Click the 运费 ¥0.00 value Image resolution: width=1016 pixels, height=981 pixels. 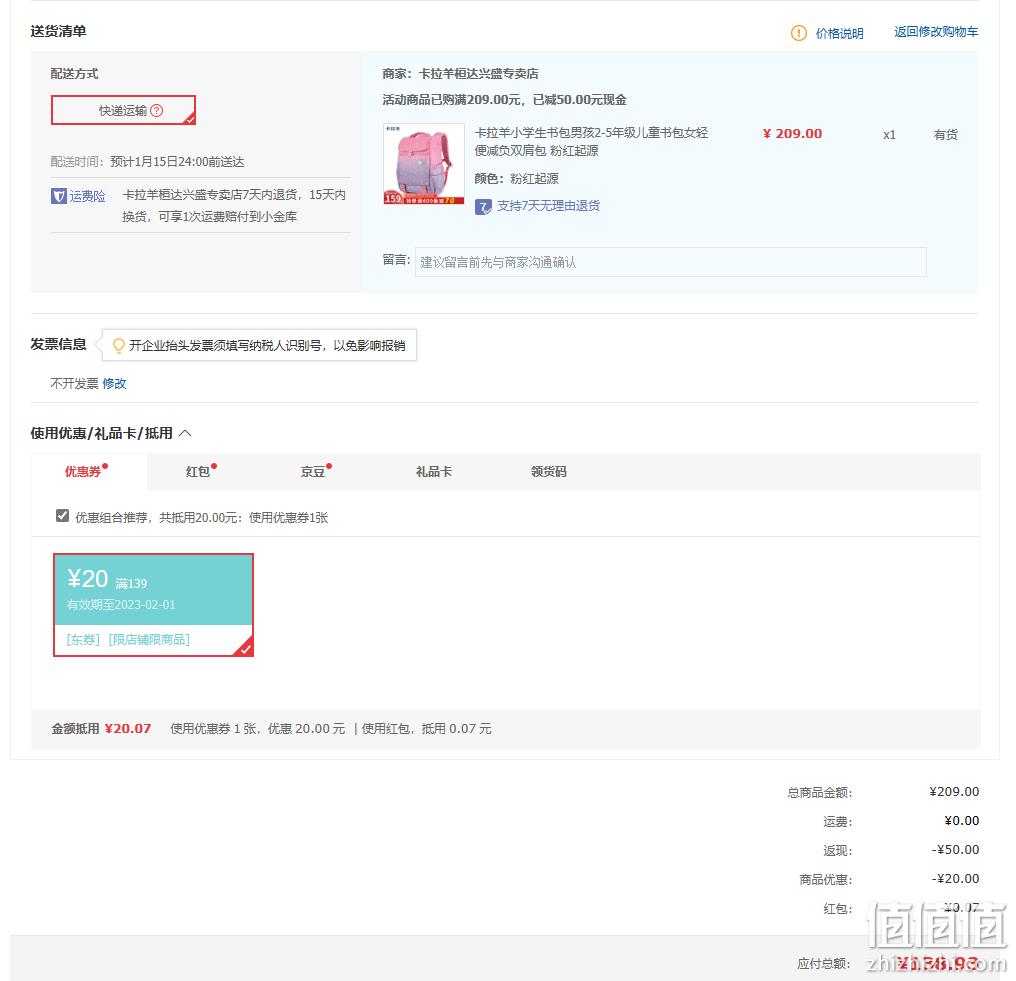tap(962, 820)
